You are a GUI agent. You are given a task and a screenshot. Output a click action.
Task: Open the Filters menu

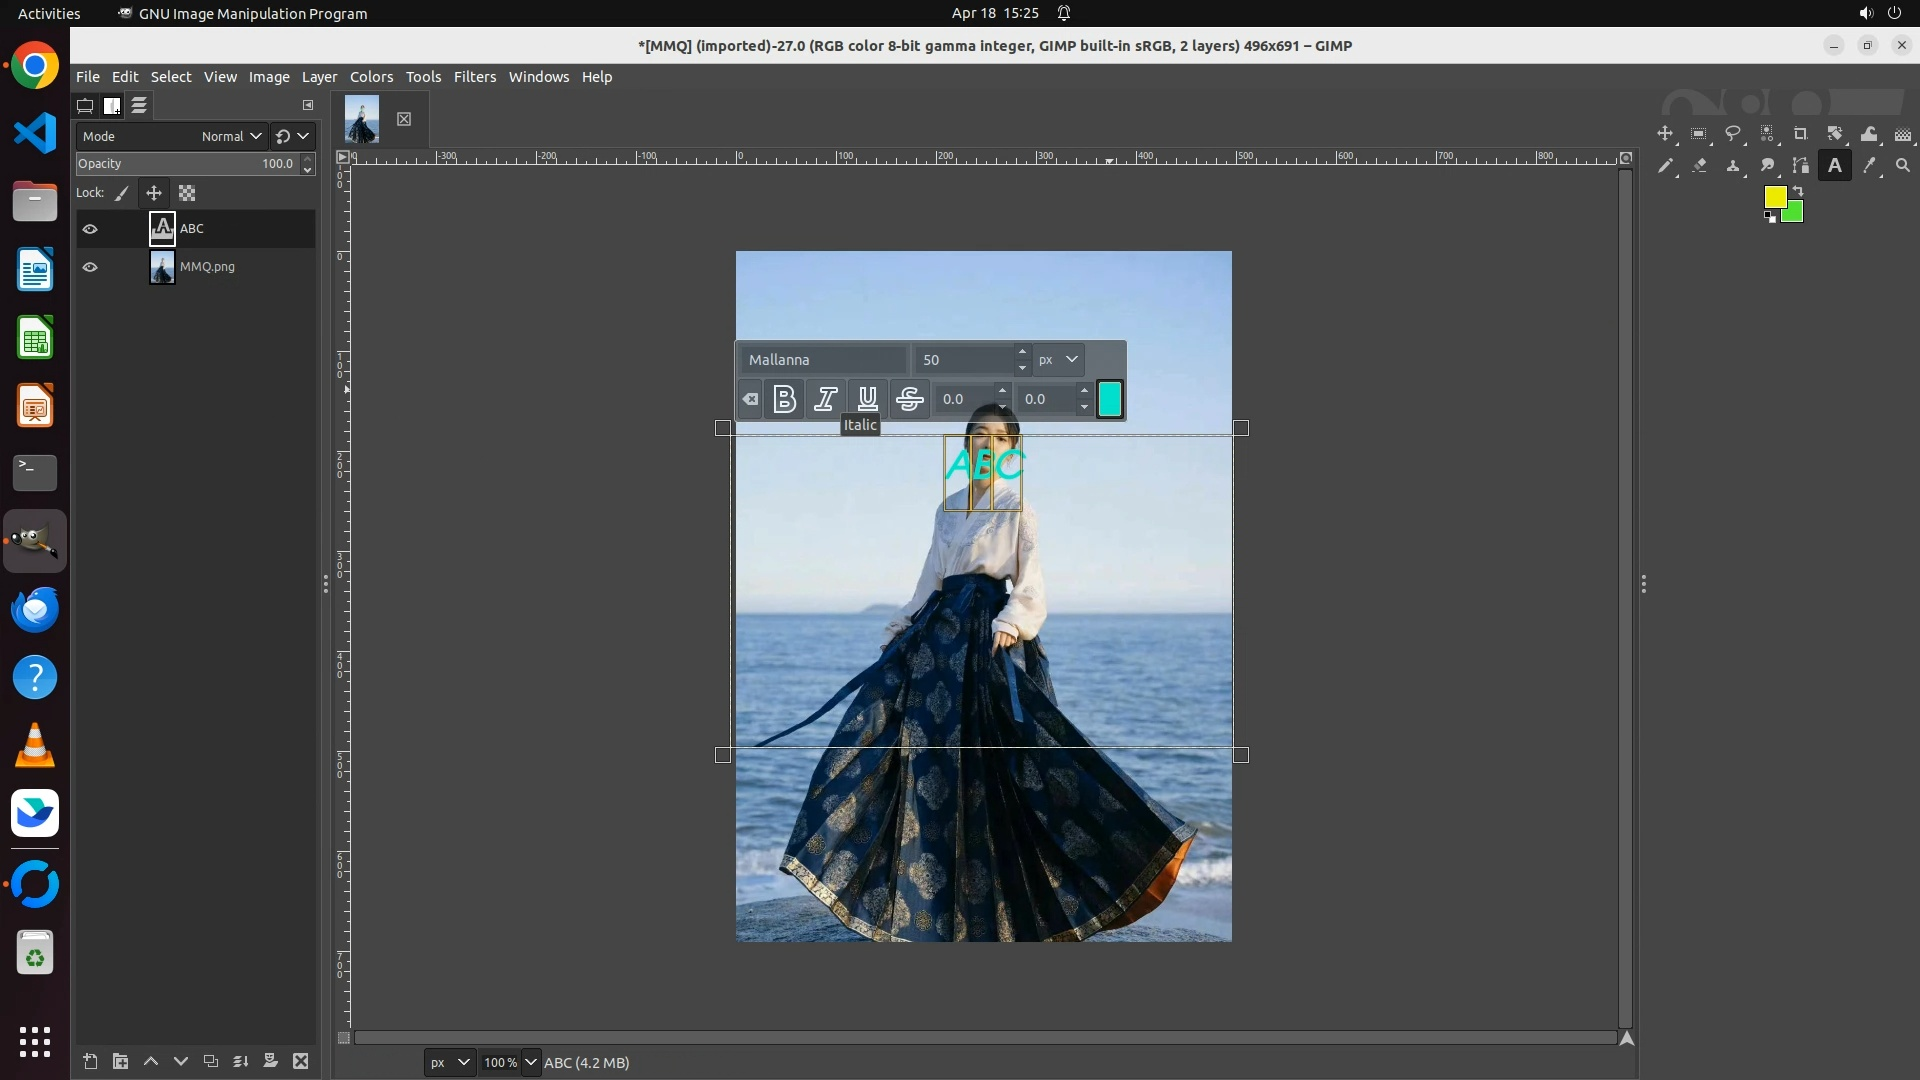tap(474, 77)
